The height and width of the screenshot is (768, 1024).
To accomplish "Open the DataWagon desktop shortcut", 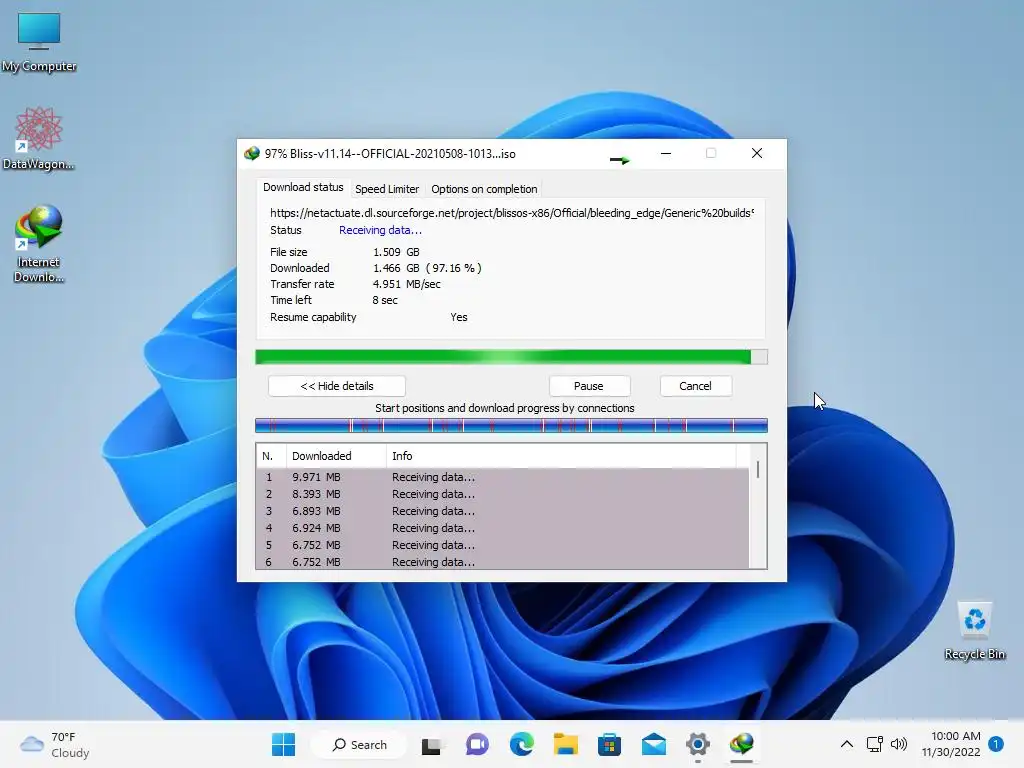I will (x=39, y=138).
